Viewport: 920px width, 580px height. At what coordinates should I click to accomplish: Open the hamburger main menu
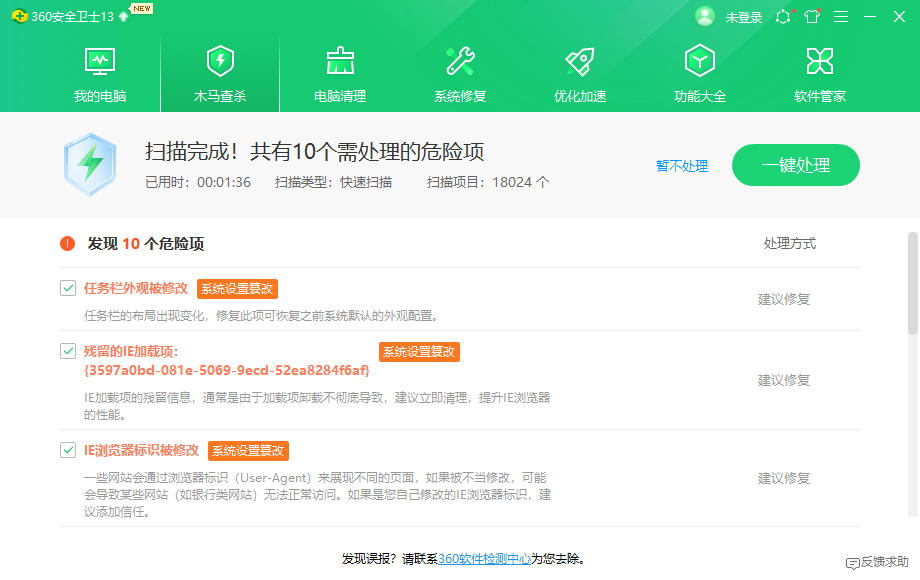pyautogui.click(x=841, y=17)
